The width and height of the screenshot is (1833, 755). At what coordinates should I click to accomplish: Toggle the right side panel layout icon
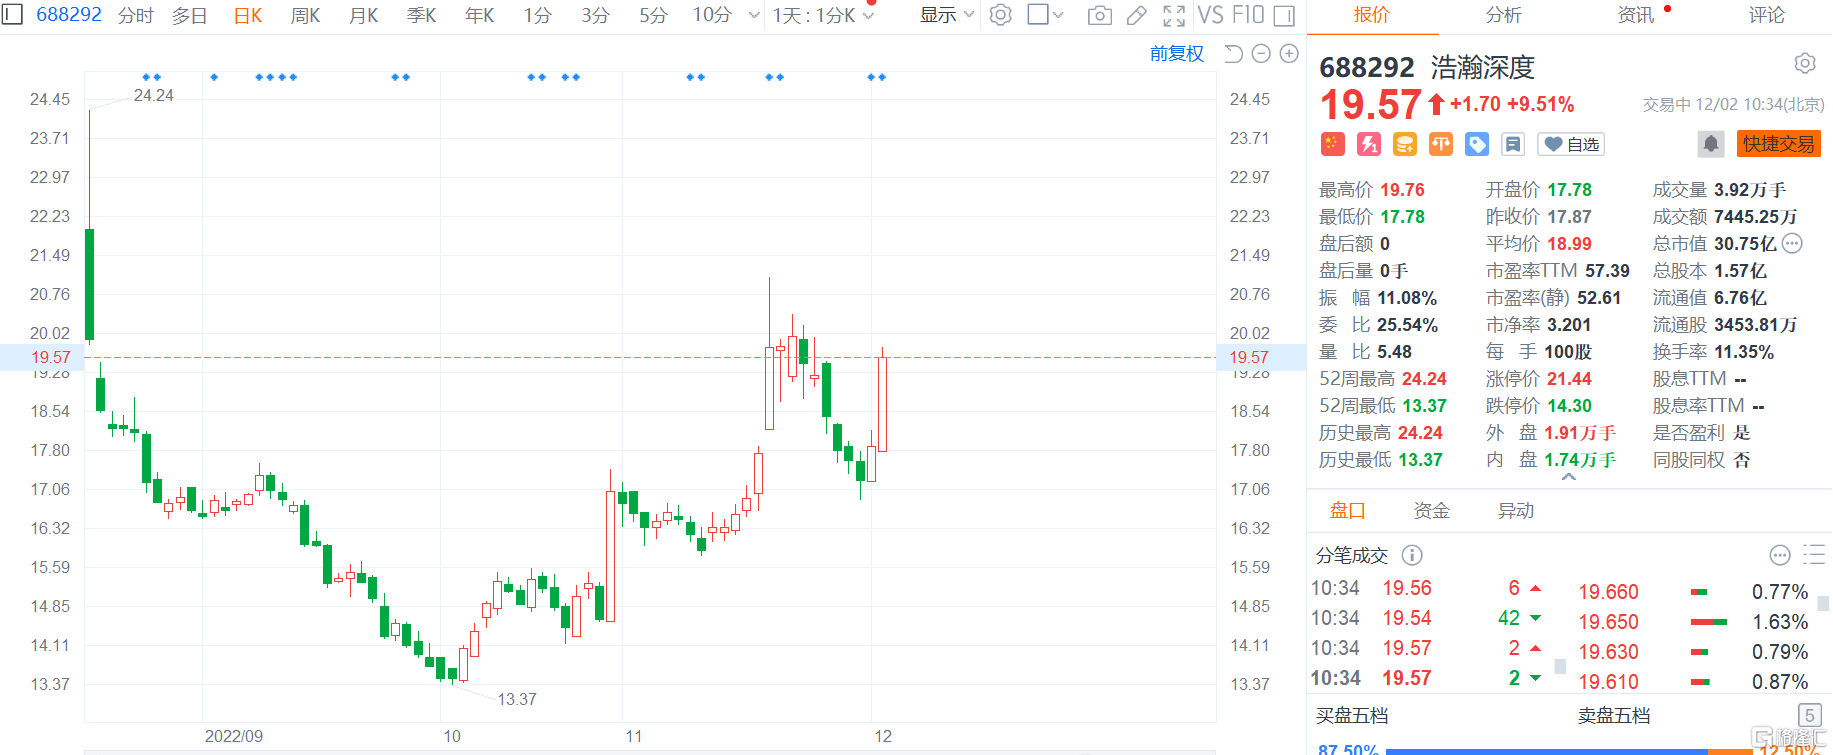[x=1284, y=15]
